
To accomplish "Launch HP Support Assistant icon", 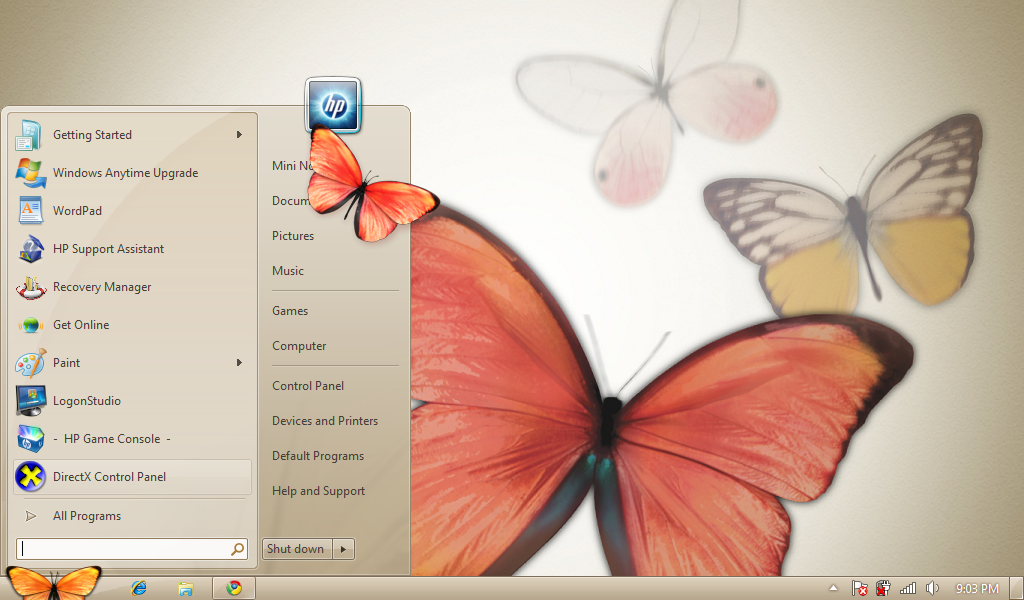I will pos(31,249).
